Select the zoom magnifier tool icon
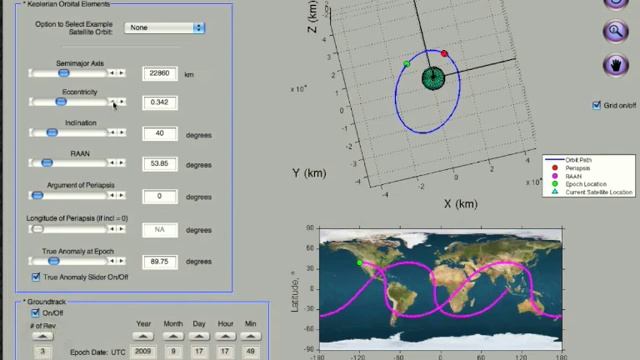 (616, 31)
